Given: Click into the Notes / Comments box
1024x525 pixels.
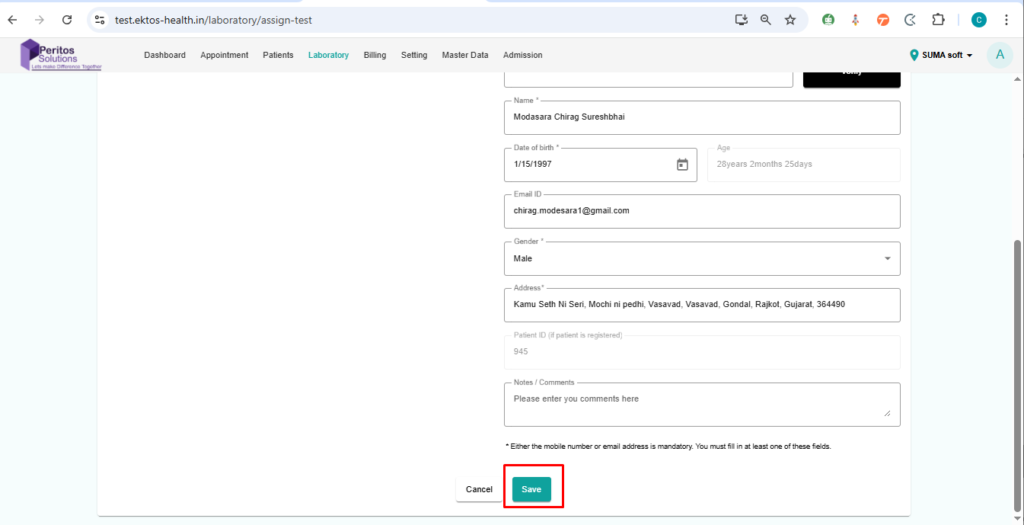Looking at the screenshot, I should (x=701, y=404).
